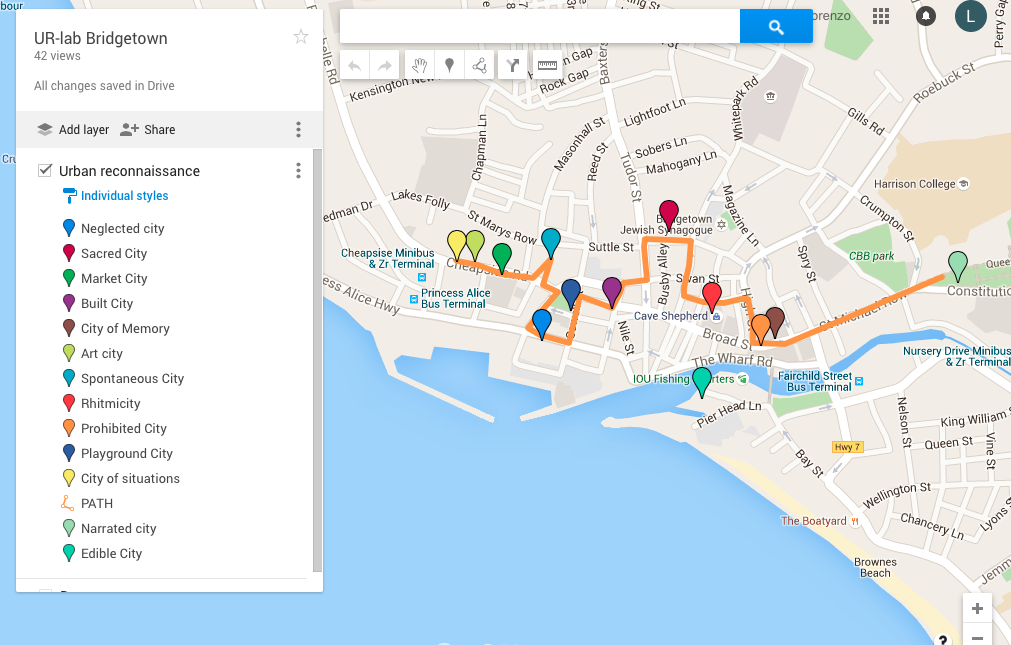Open map options three-dot menu
The image size is (1011, 645).
point(298,130)
